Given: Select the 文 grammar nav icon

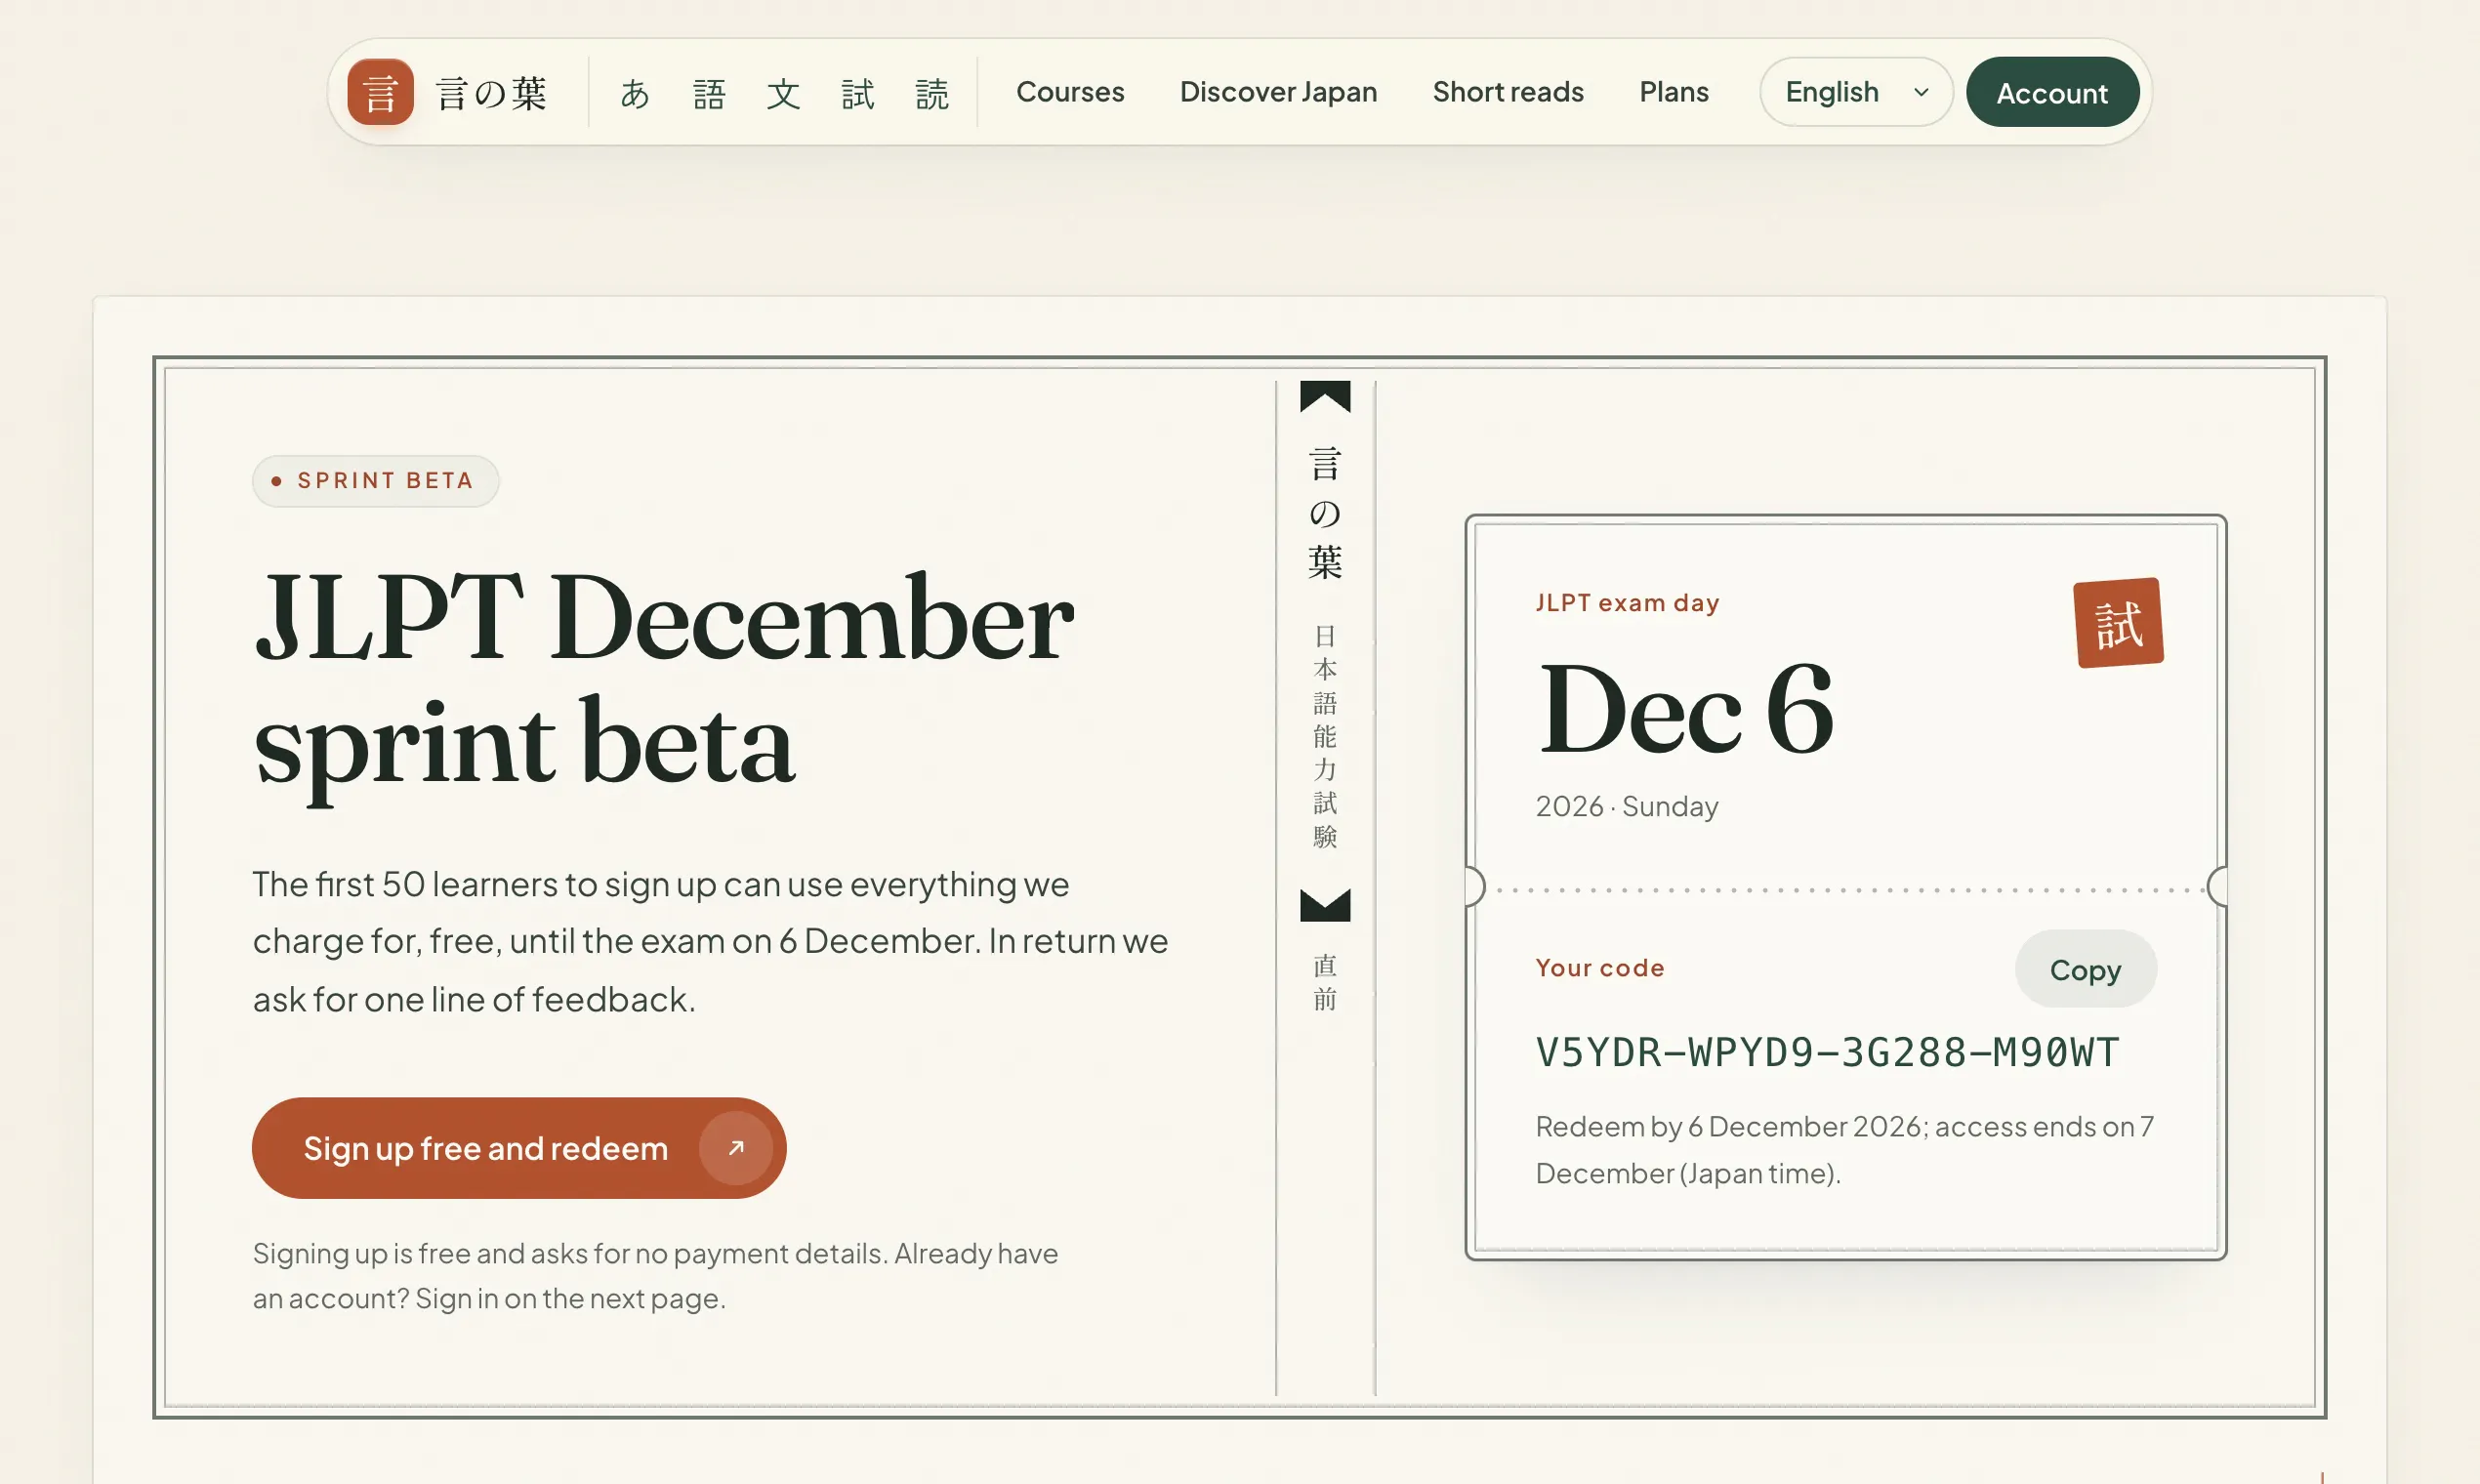Looking at the screenshot, I should pyautogui.click(x=783, y=93).
